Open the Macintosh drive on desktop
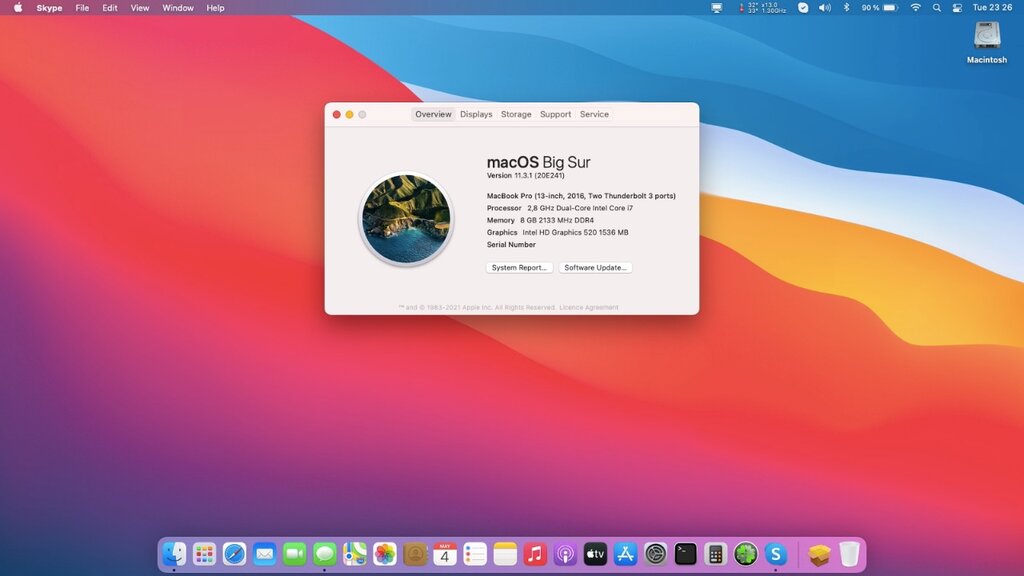Screen dimensions: 1024x576 987,36
